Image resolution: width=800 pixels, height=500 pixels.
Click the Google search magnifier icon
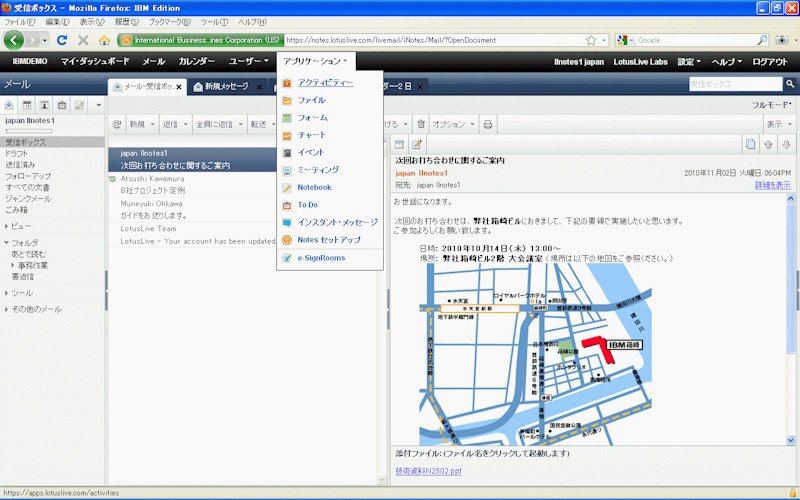pyautogui.click(x=762, y=40)
